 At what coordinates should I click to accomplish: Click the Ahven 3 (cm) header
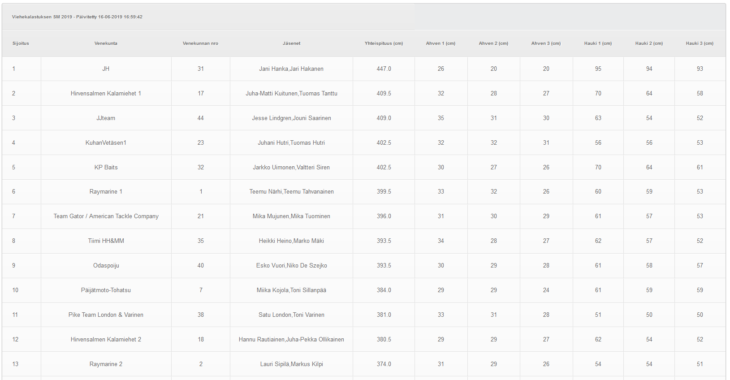point(546,43)
